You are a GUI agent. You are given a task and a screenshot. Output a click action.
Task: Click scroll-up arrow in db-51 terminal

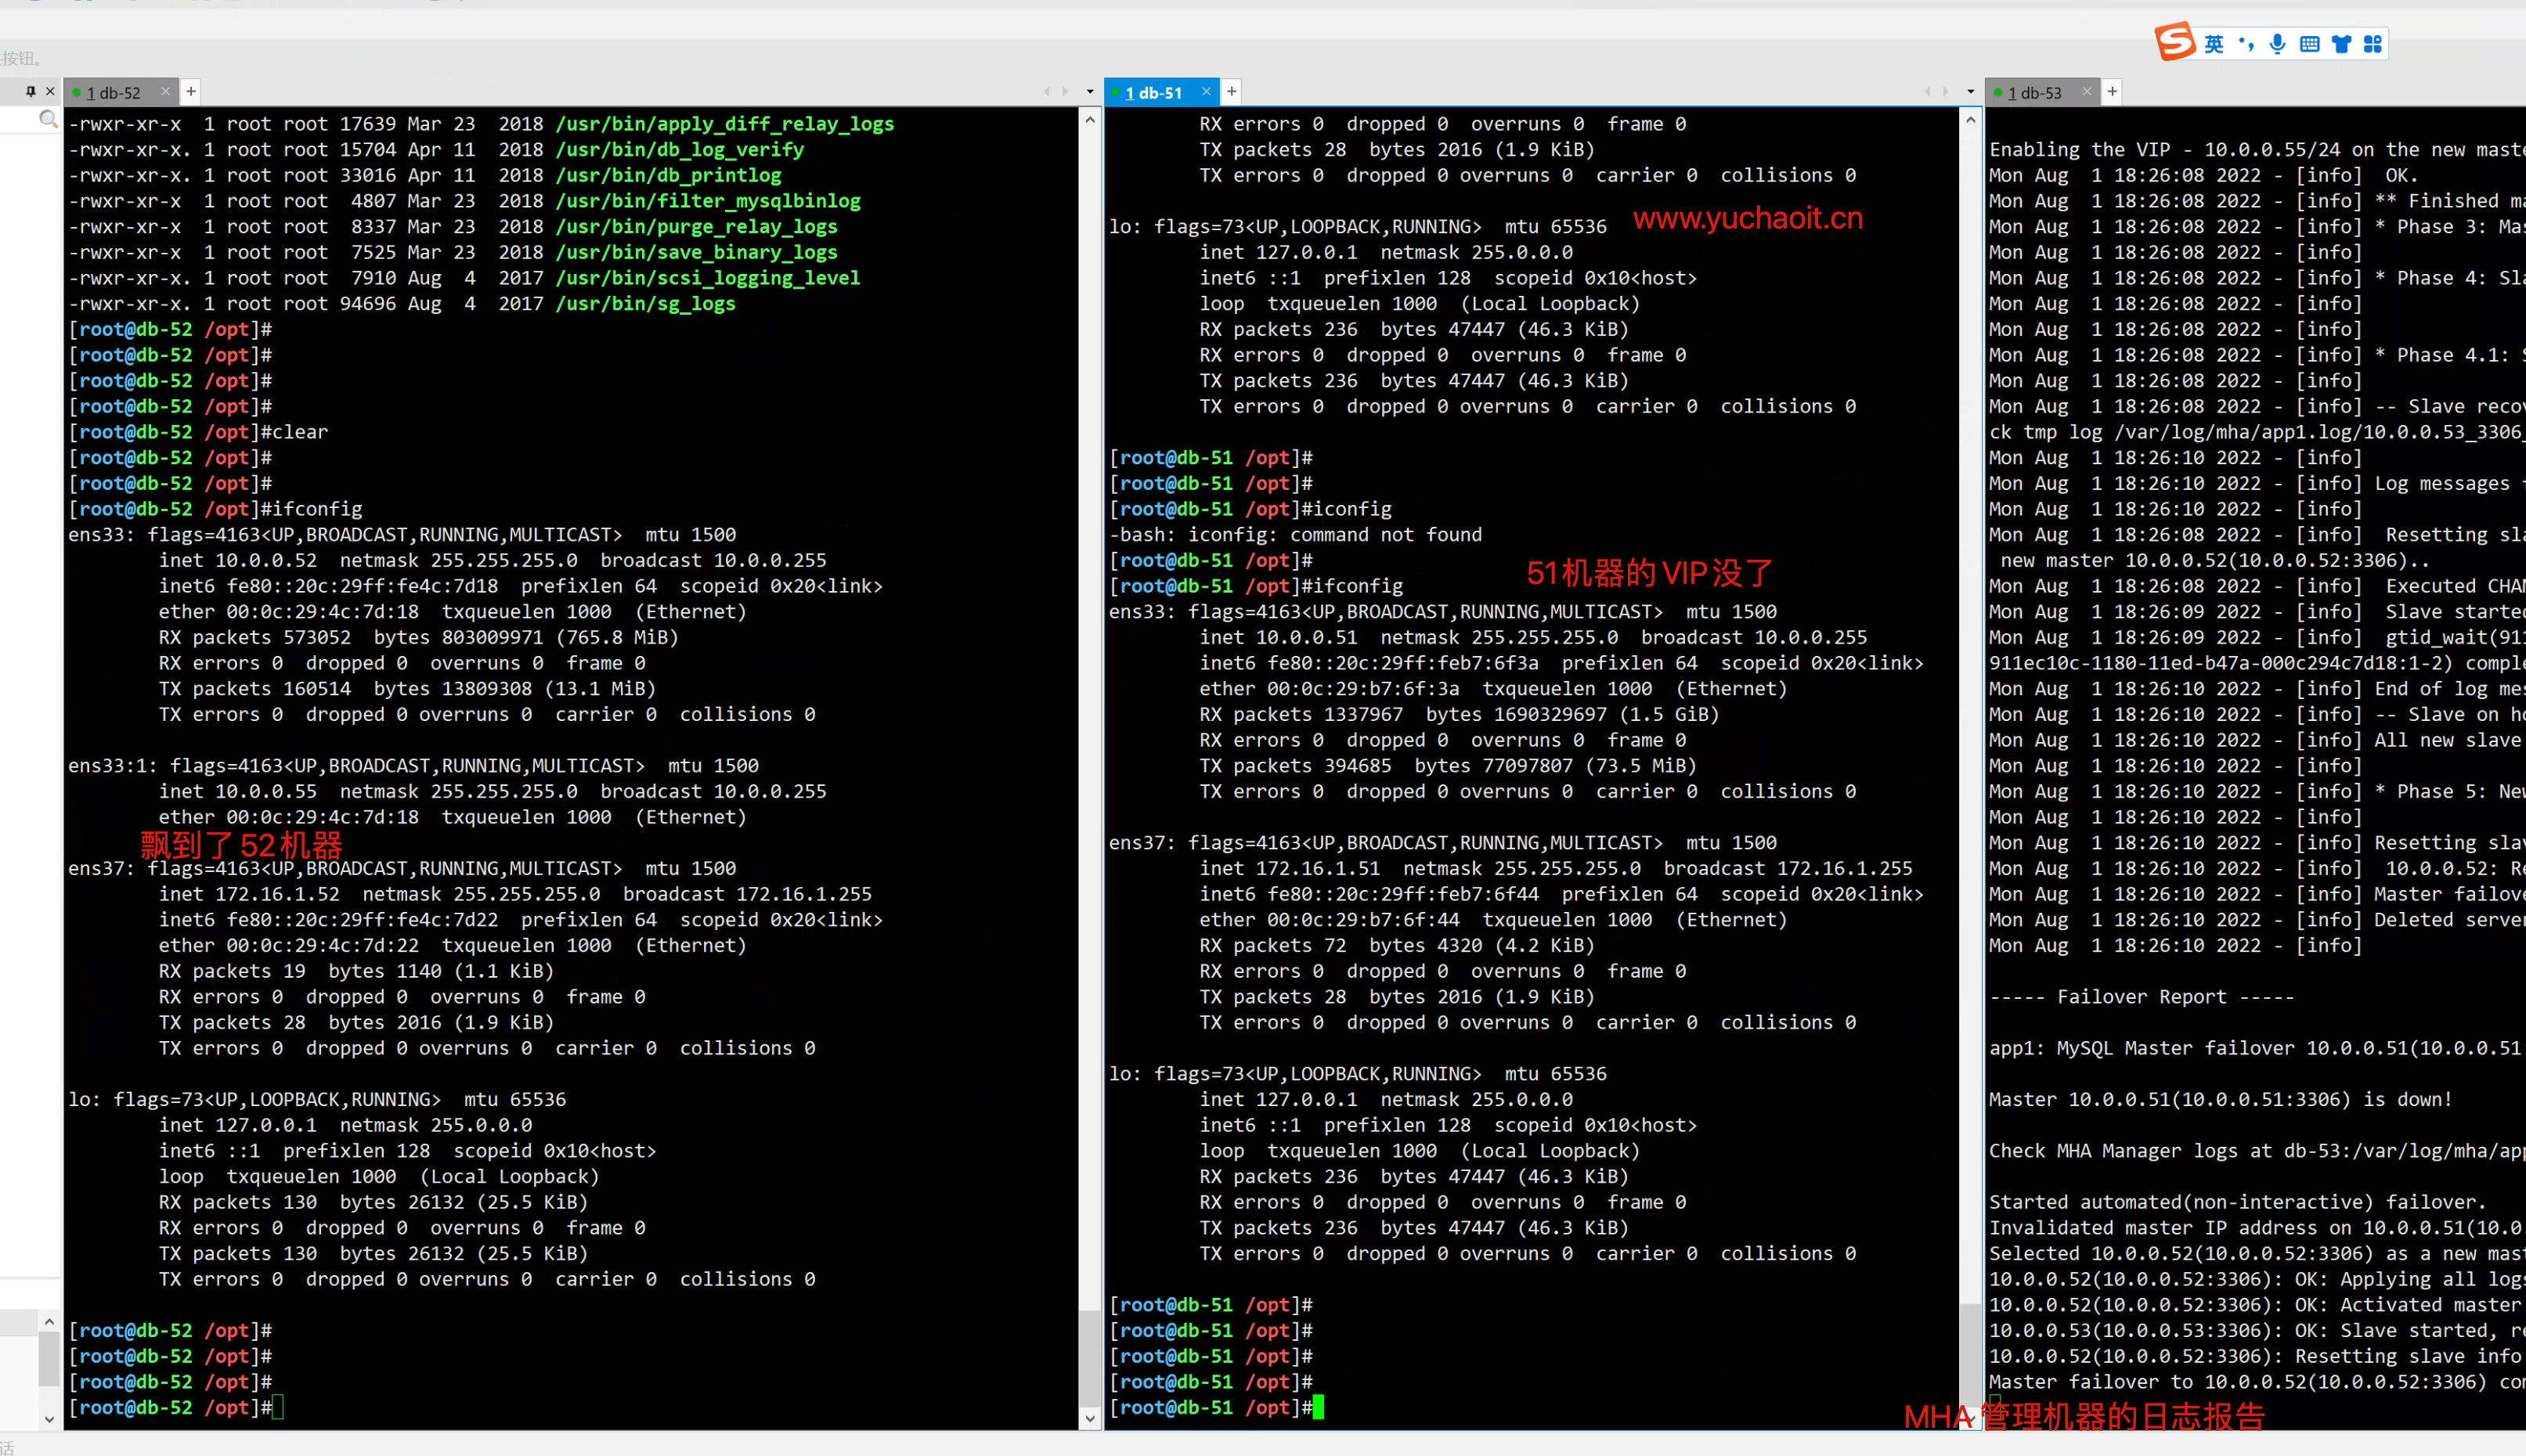point(1970,120)
